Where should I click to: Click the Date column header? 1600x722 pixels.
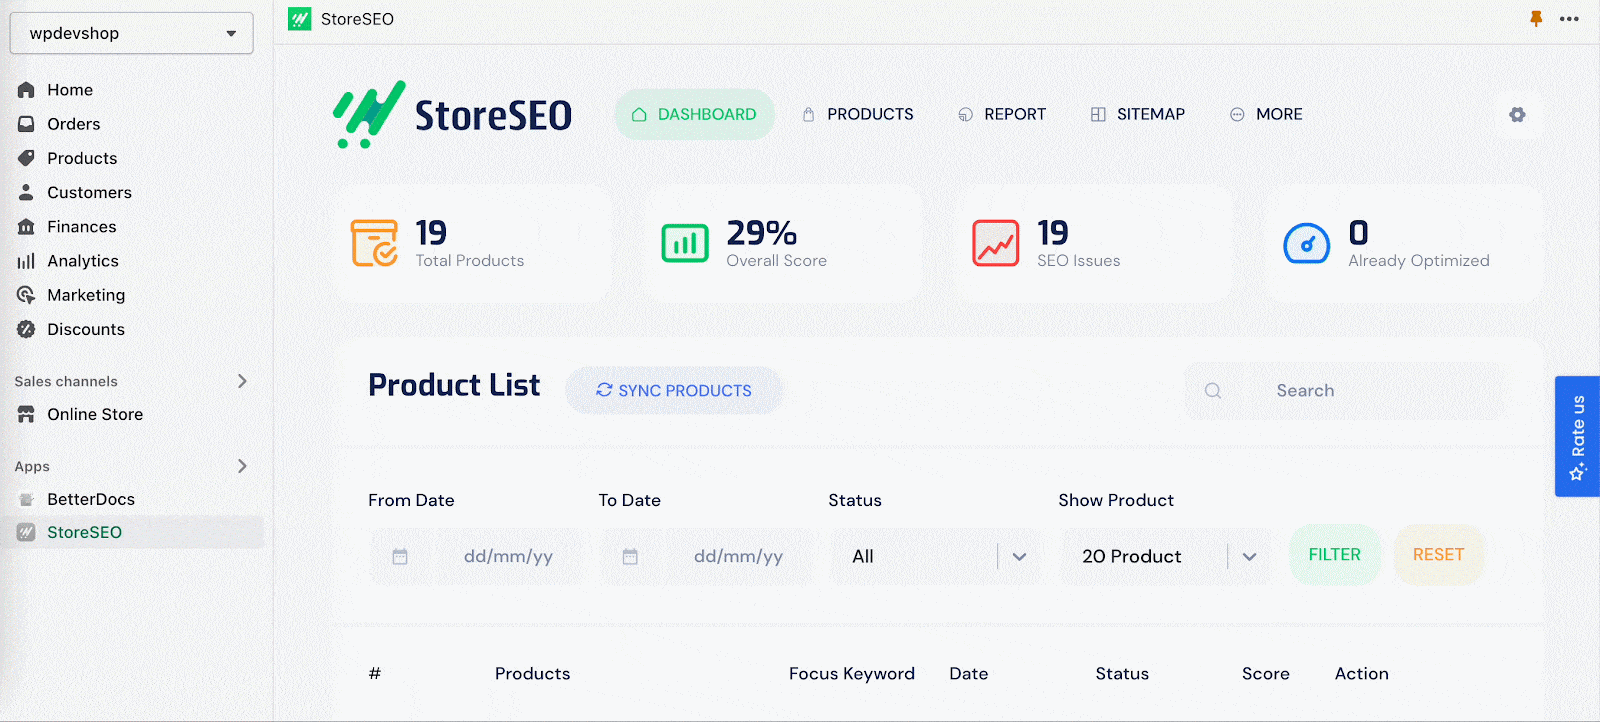click(x=969, y=674)
